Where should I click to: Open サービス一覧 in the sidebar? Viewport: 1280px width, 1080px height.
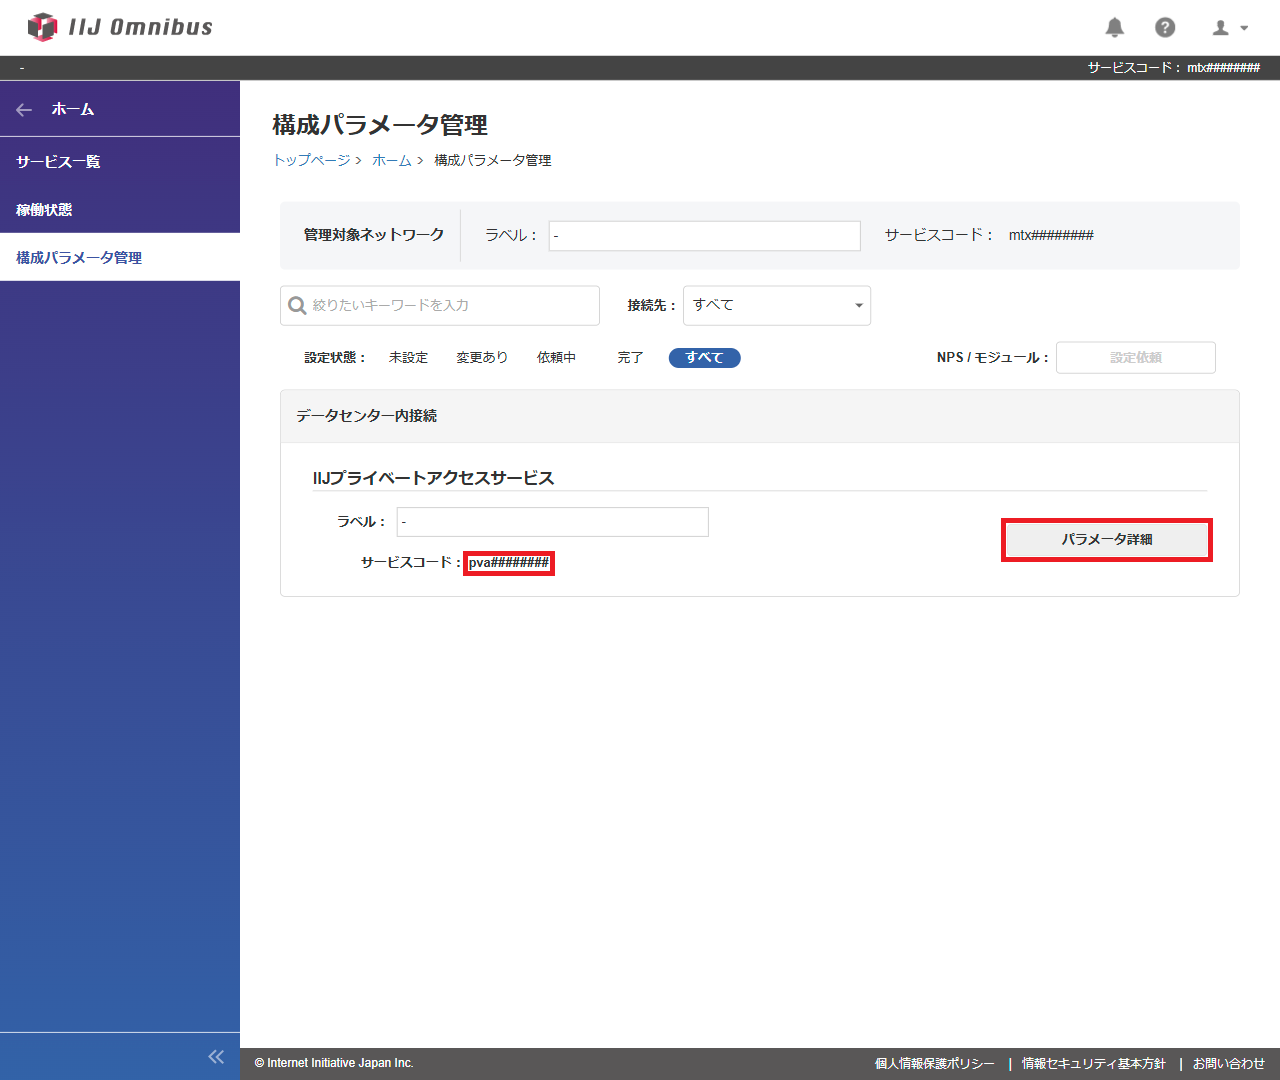[58, 162]
